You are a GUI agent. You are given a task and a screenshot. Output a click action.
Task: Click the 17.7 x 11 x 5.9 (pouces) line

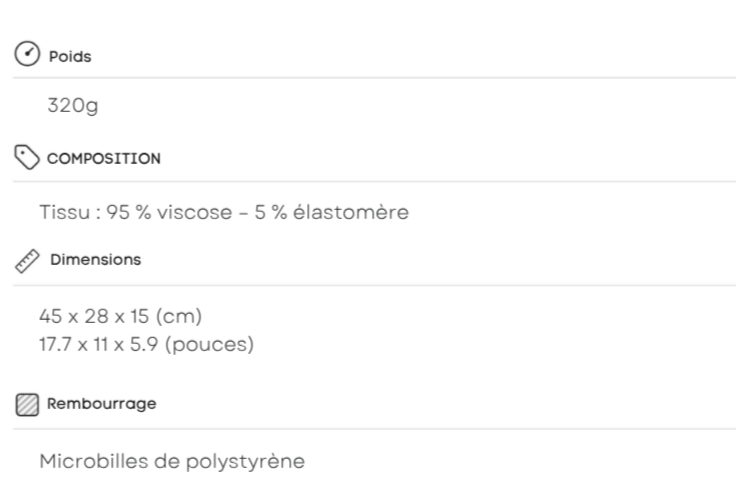146,344
